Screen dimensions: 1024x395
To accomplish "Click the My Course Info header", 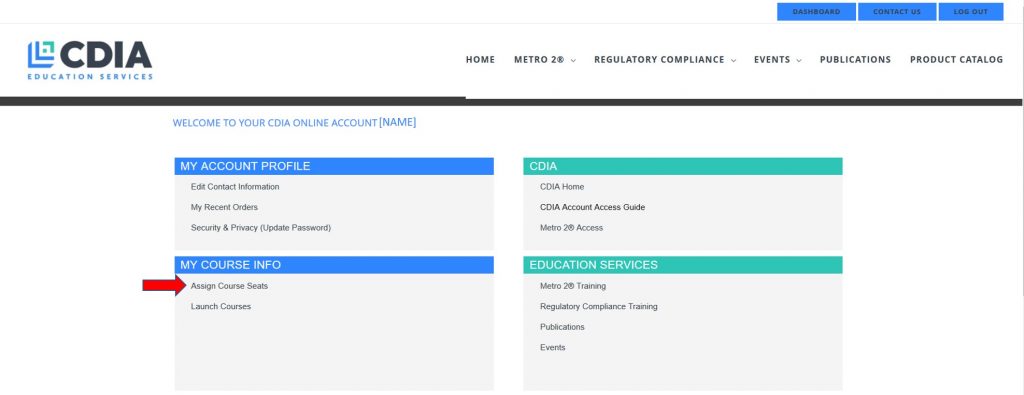I will tap(334, 265).
